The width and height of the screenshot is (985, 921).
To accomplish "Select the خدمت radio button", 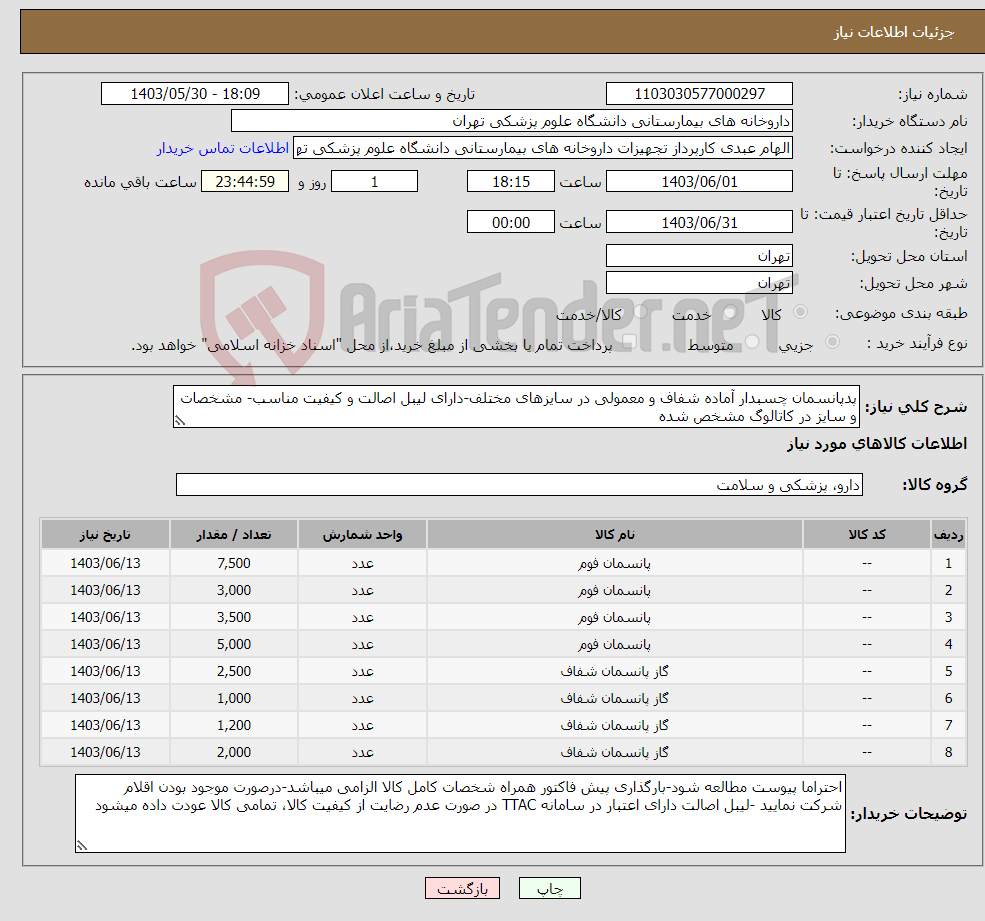I will pyautogui.click(x=729, y=312).
